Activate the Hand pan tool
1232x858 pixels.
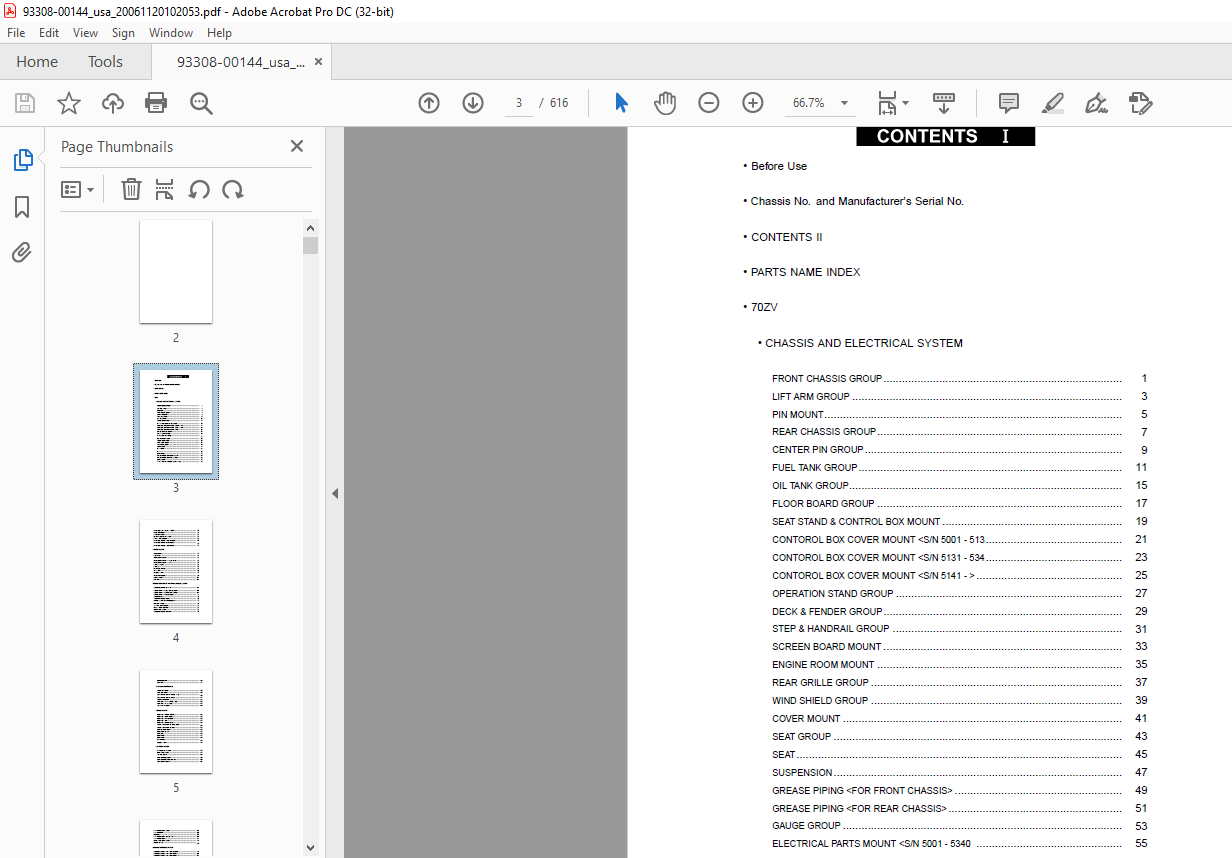(x=665, y=103)
